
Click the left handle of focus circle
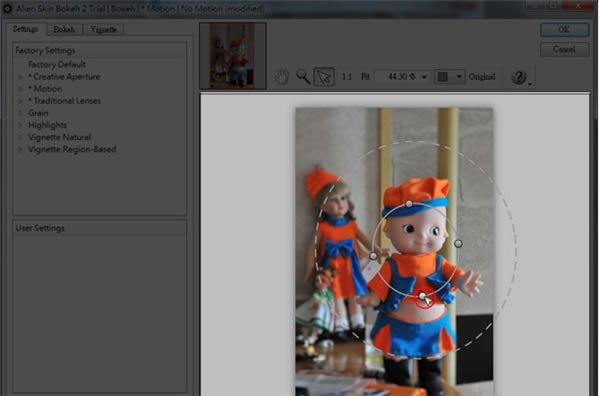click(x=373, y=256)
